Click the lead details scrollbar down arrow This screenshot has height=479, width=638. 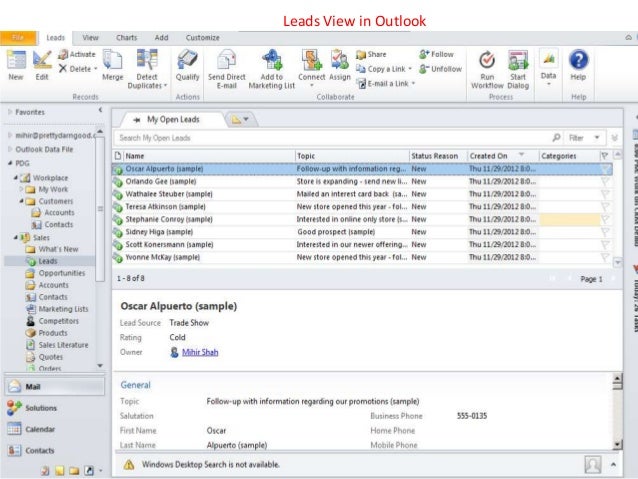pos(617,445)
